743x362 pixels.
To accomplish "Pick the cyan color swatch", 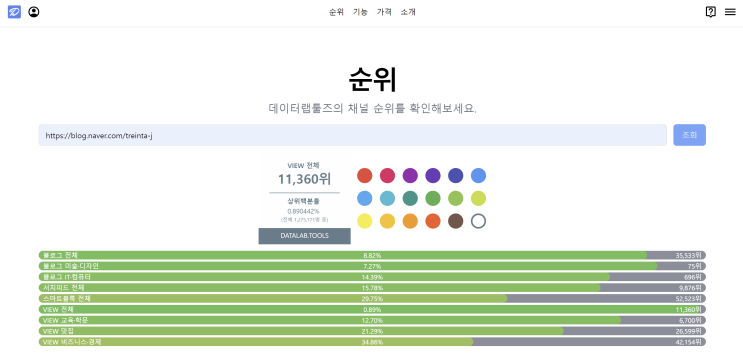I will pyautogui.click(x=387, y=198).
